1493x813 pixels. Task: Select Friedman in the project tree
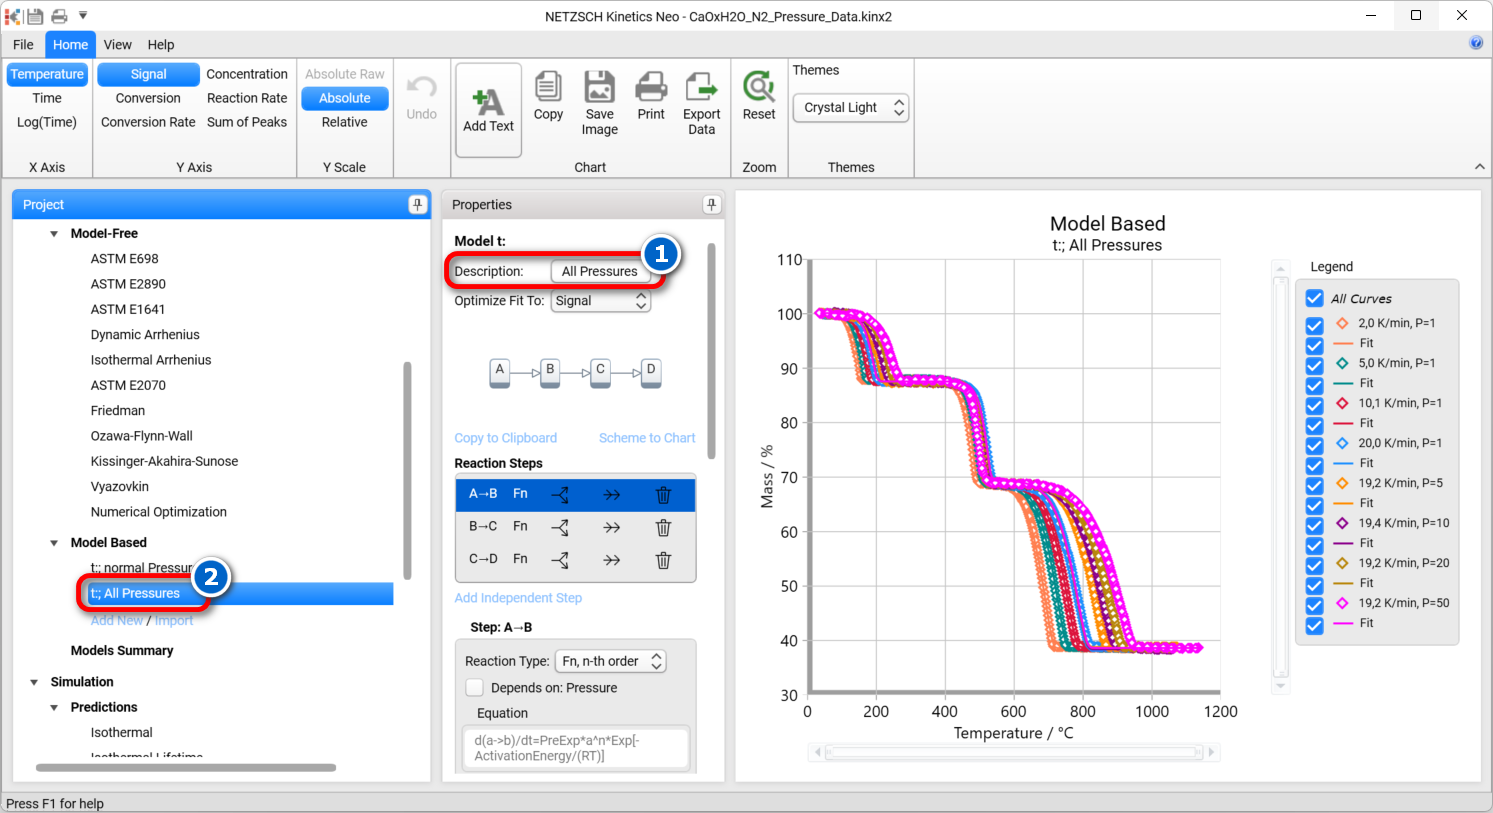(x=118, y=411)
